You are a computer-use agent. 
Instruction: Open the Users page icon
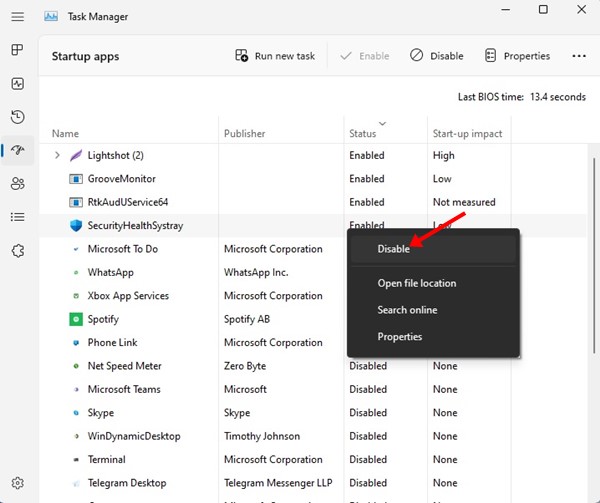coord(17,183)
